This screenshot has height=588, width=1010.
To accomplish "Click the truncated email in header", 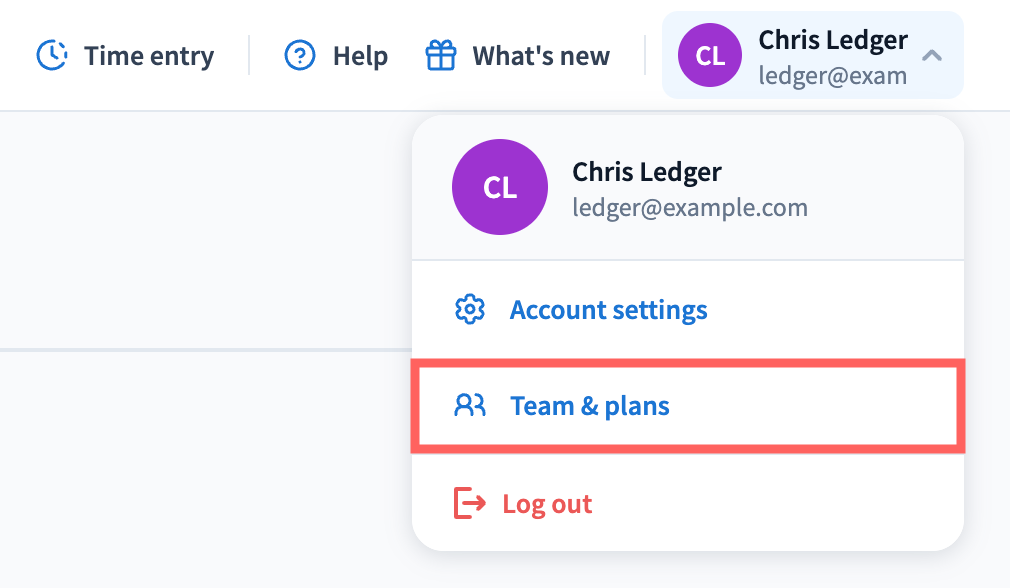I will pos(833,76).
